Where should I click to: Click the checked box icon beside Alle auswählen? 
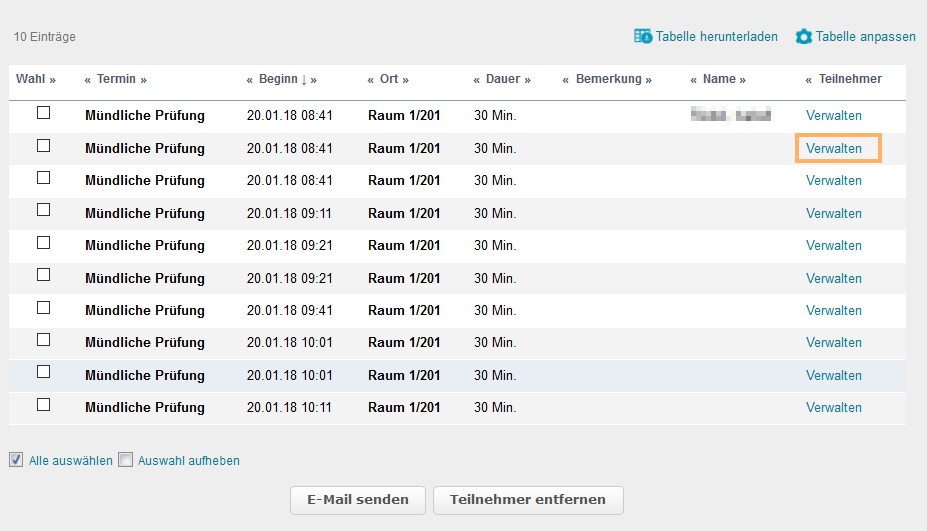point(16,460)
